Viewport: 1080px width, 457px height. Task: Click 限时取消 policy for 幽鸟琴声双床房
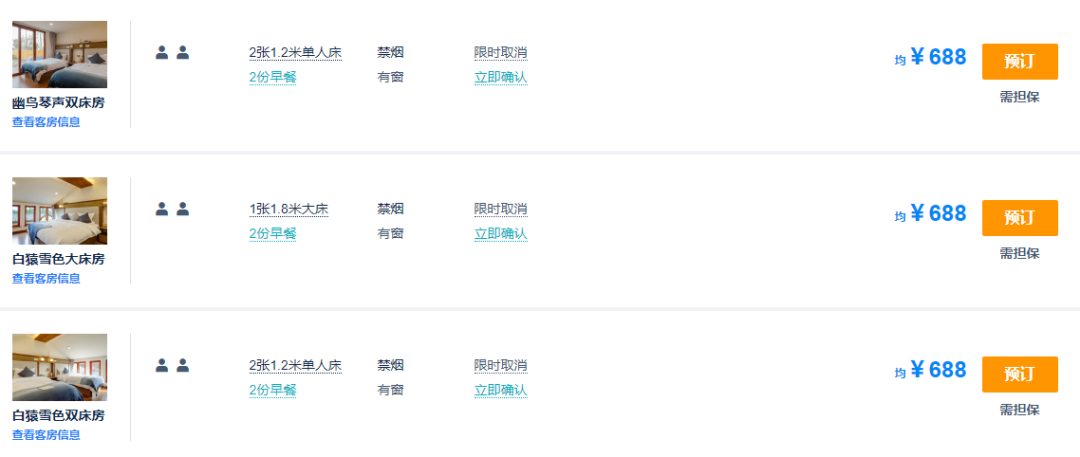[500, 53]
